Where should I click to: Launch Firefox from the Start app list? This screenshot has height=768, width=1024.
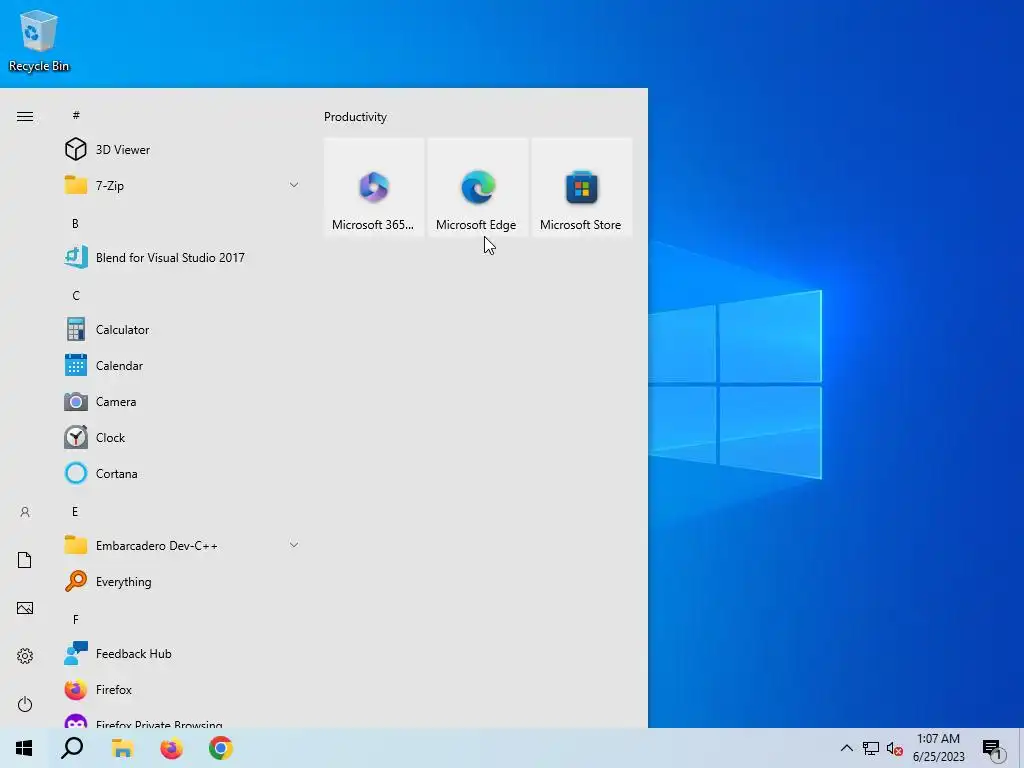pyautogui.click(x=181, y=690)
